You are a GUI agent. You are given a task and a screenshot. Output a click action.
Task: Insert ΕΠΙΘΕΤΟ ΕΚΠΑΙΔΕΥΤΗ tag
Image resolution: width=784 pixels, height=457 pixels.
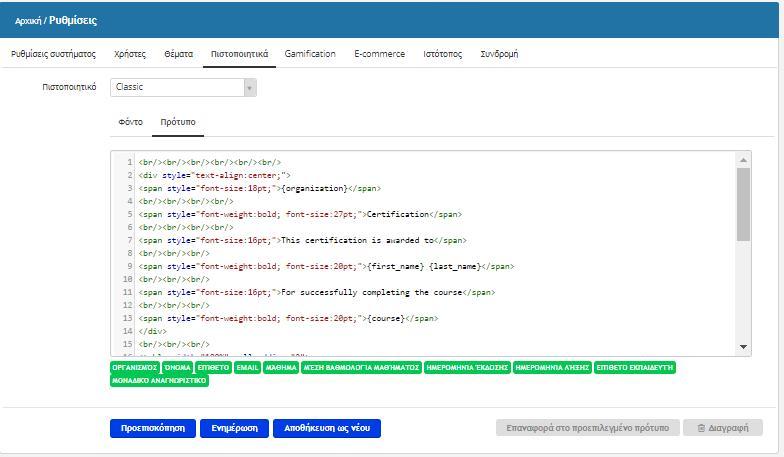pos(635,368)
